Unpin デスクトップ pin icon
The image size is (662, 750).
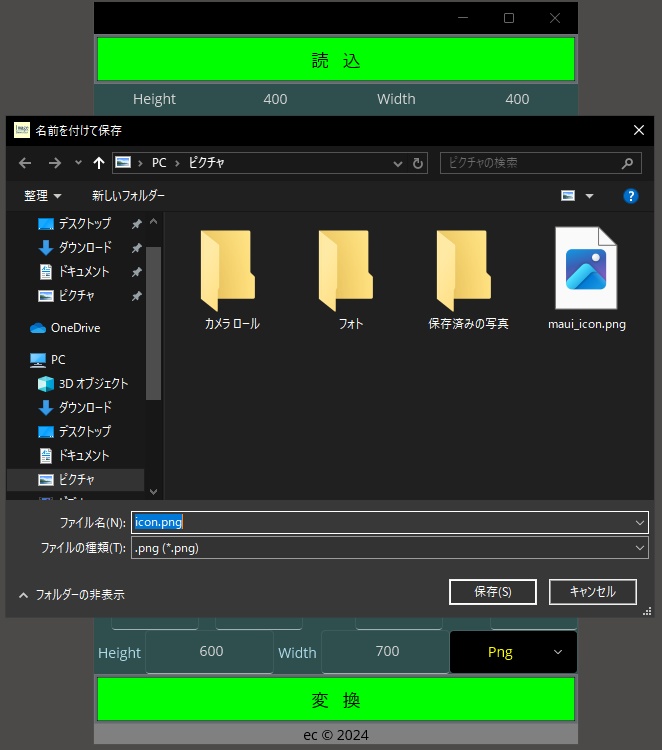137,224
